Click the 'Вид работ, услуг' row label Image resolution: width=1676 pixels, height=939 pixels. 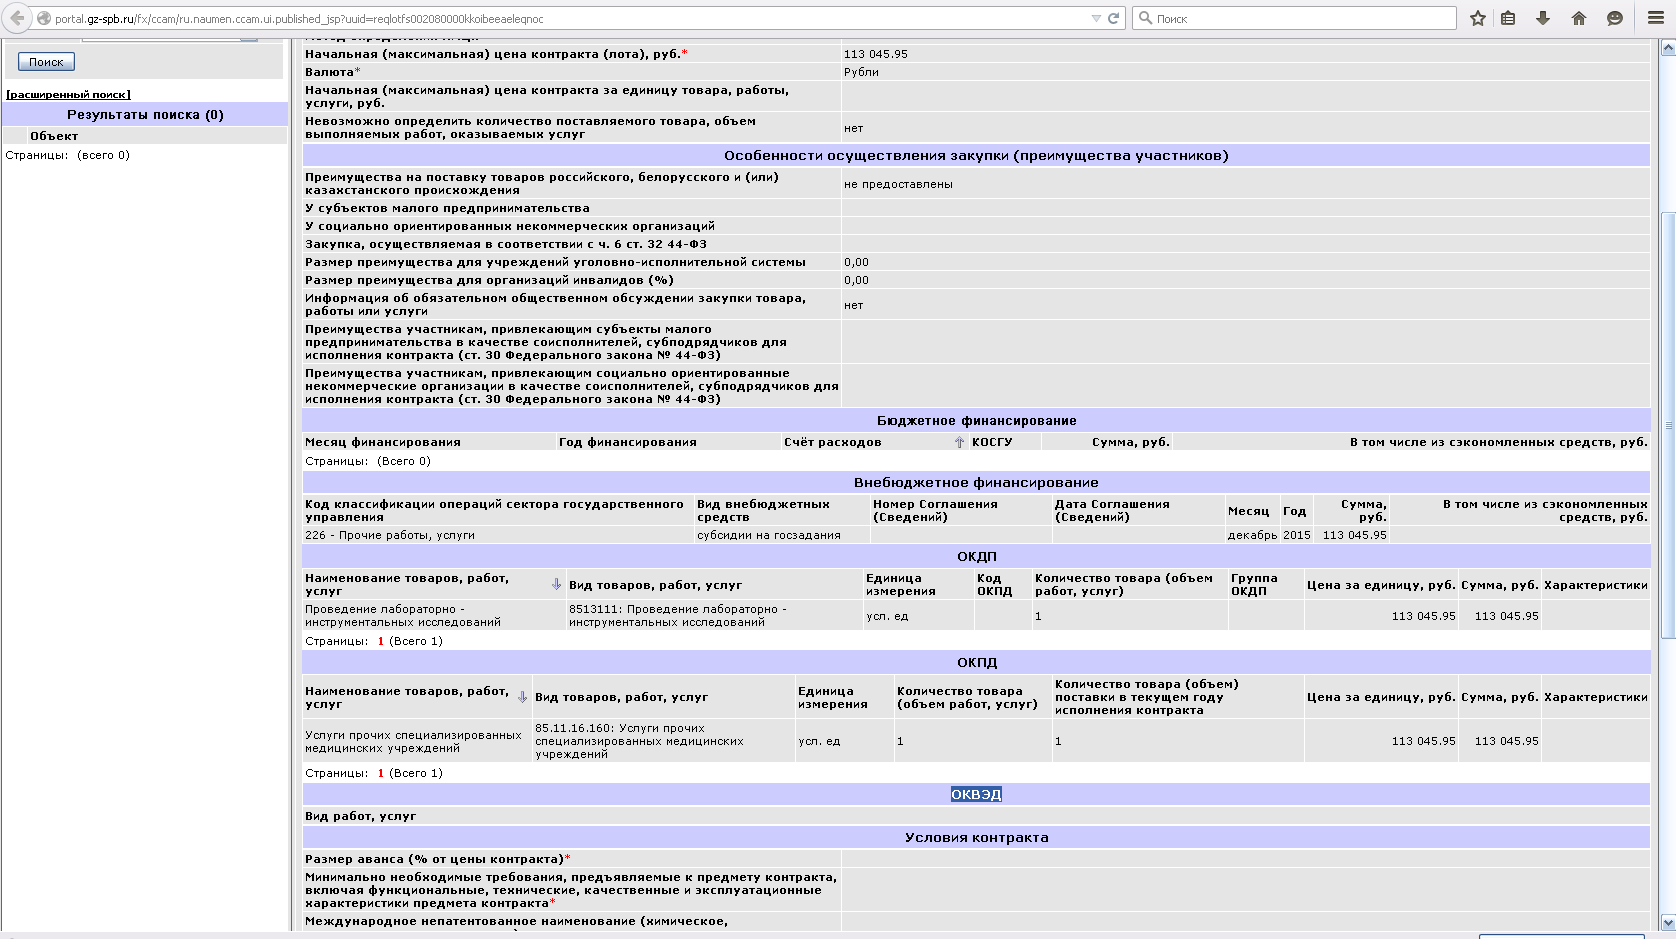coord(361,816)
